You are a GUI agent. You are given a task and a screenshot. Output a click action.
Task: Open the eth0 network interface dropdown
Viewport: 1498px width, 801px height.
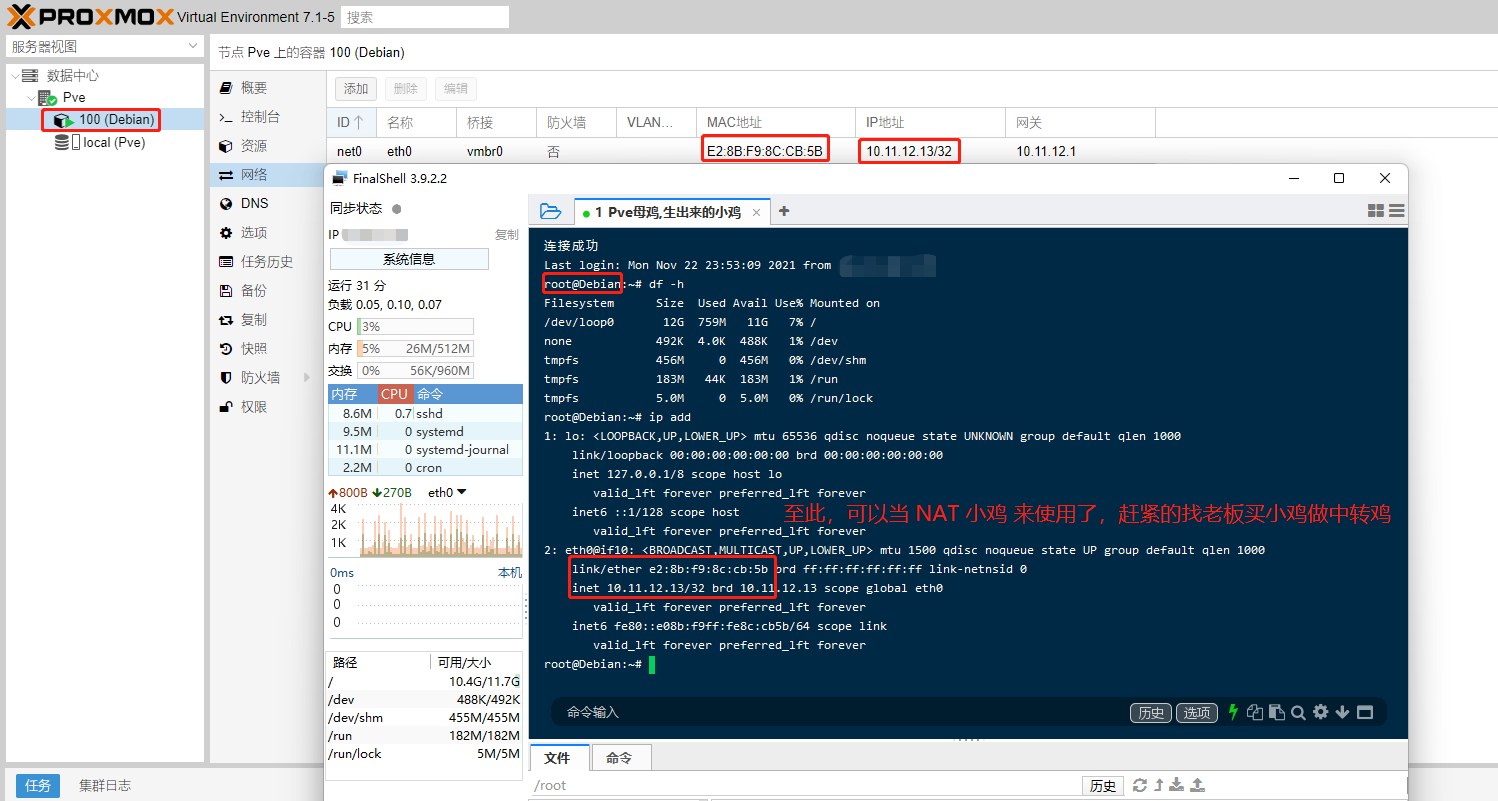coord(461,492)
